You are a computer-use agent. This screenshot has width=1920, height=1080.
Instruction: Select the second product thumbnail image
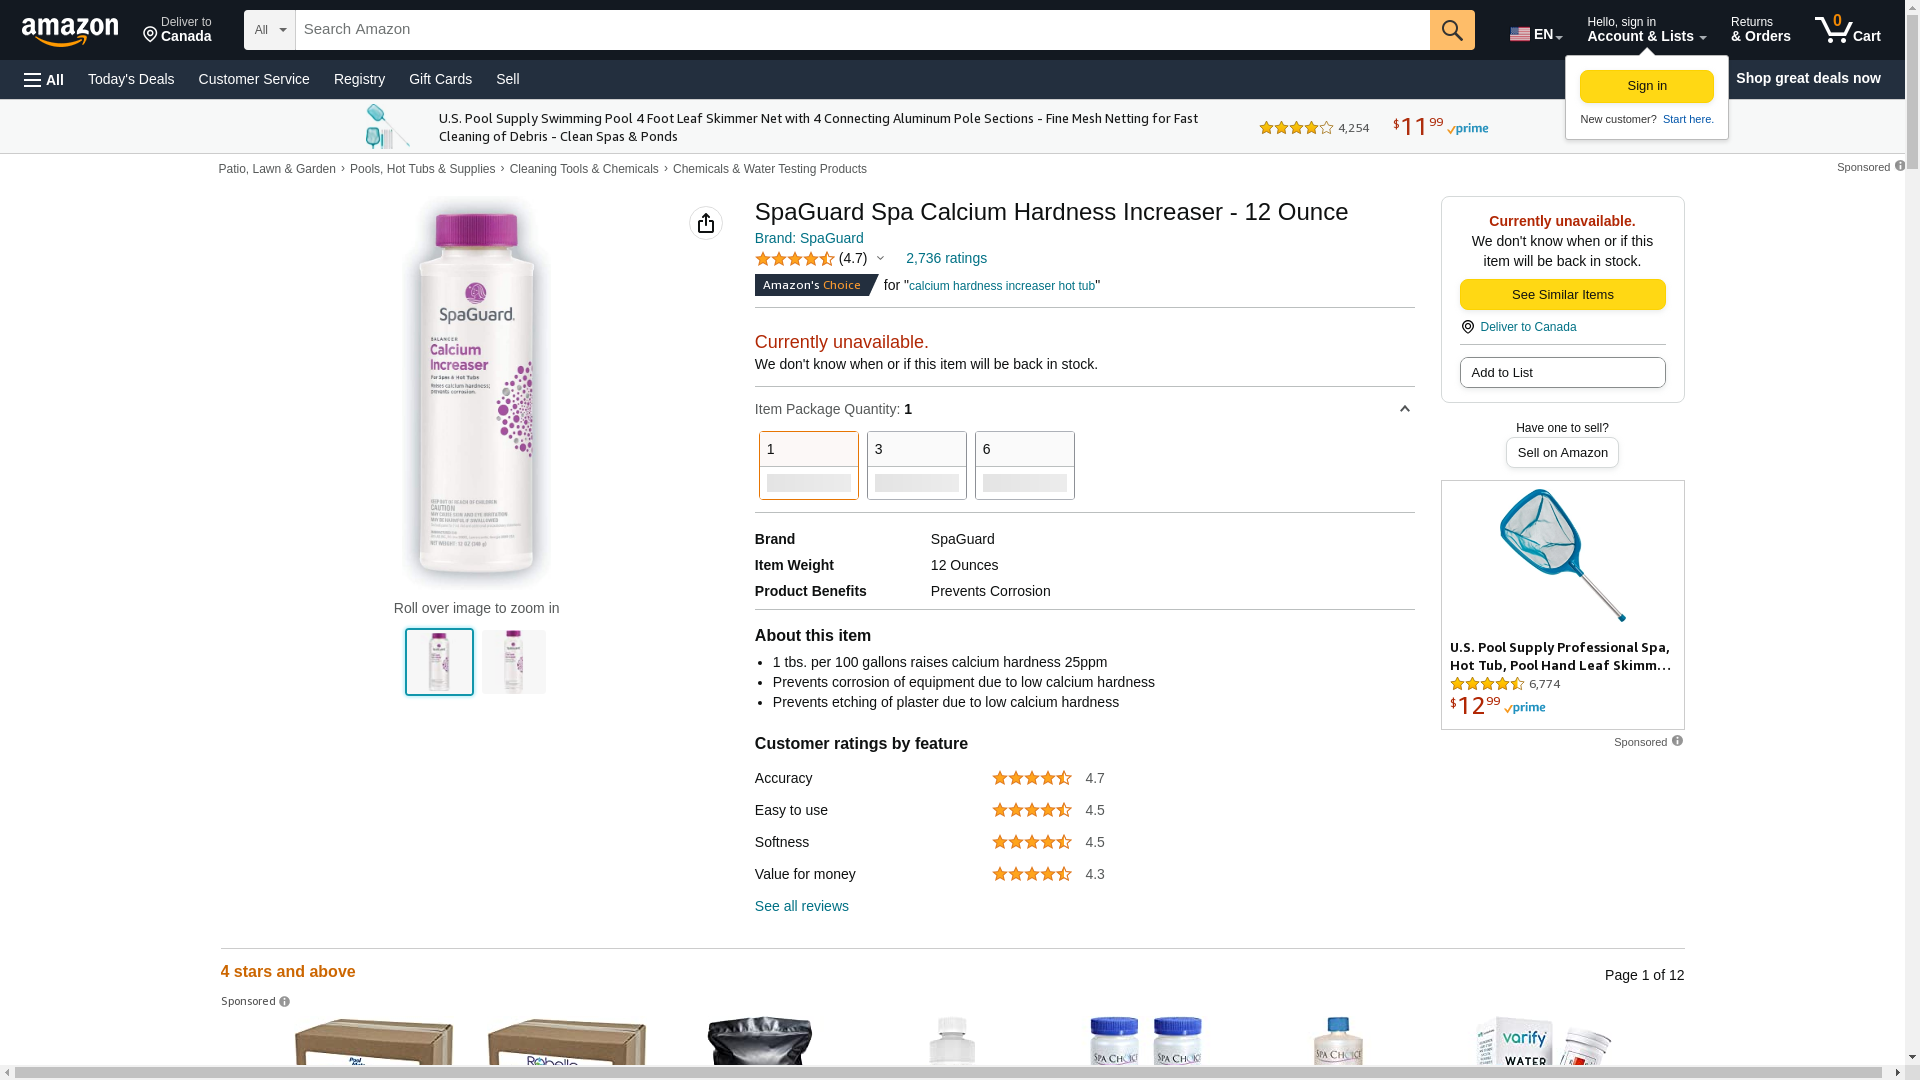click(x=513, y=662)
